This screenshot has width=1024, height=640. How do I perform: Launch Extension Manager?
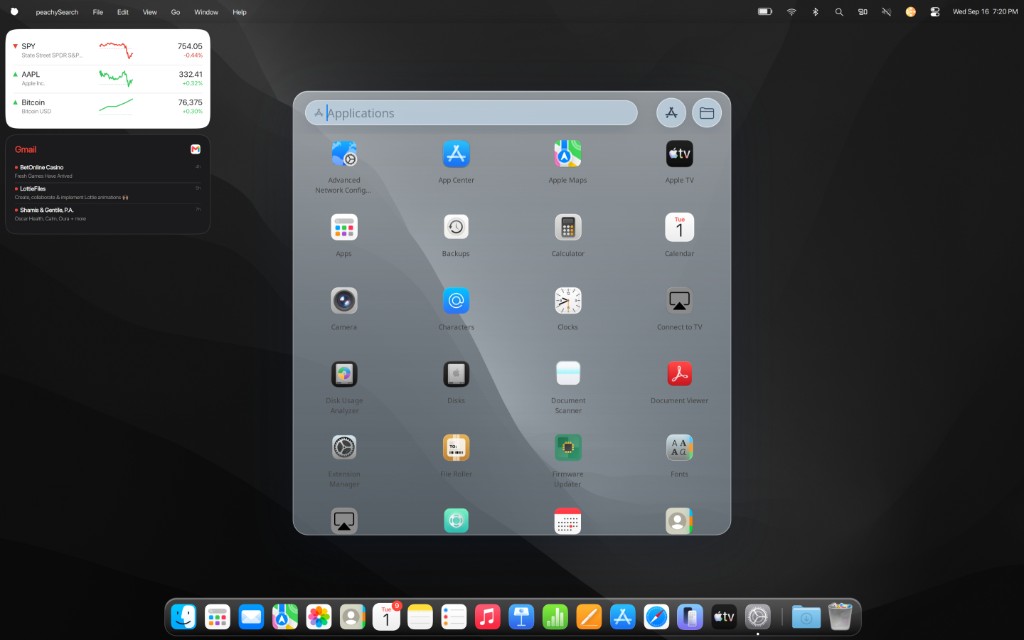click(x=344, y=448)
